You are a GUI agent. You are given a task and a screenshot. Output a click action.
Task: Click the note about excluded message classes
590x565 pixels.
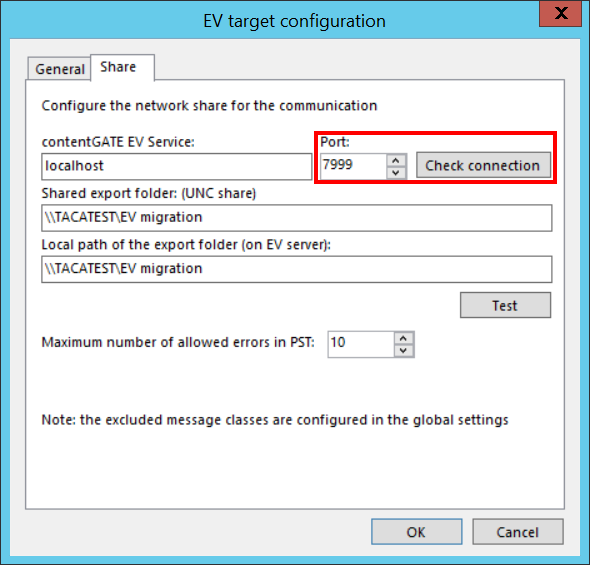pos(275,420)
